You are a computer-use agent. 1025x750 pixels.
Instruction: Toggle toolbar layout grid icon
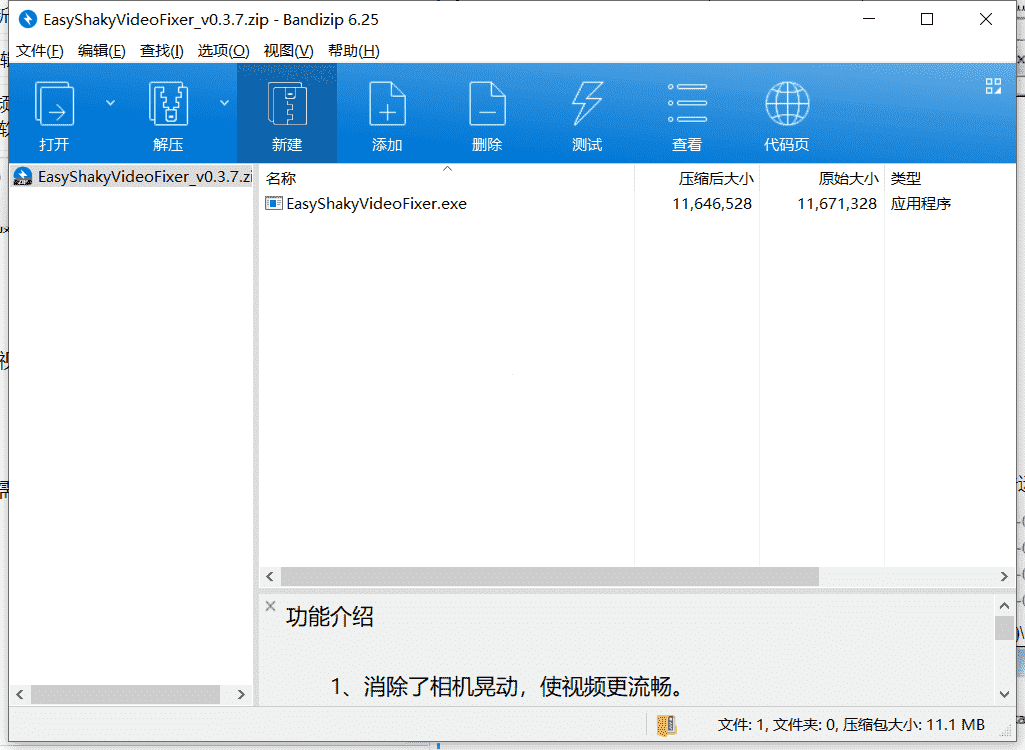tap(993, 86)
